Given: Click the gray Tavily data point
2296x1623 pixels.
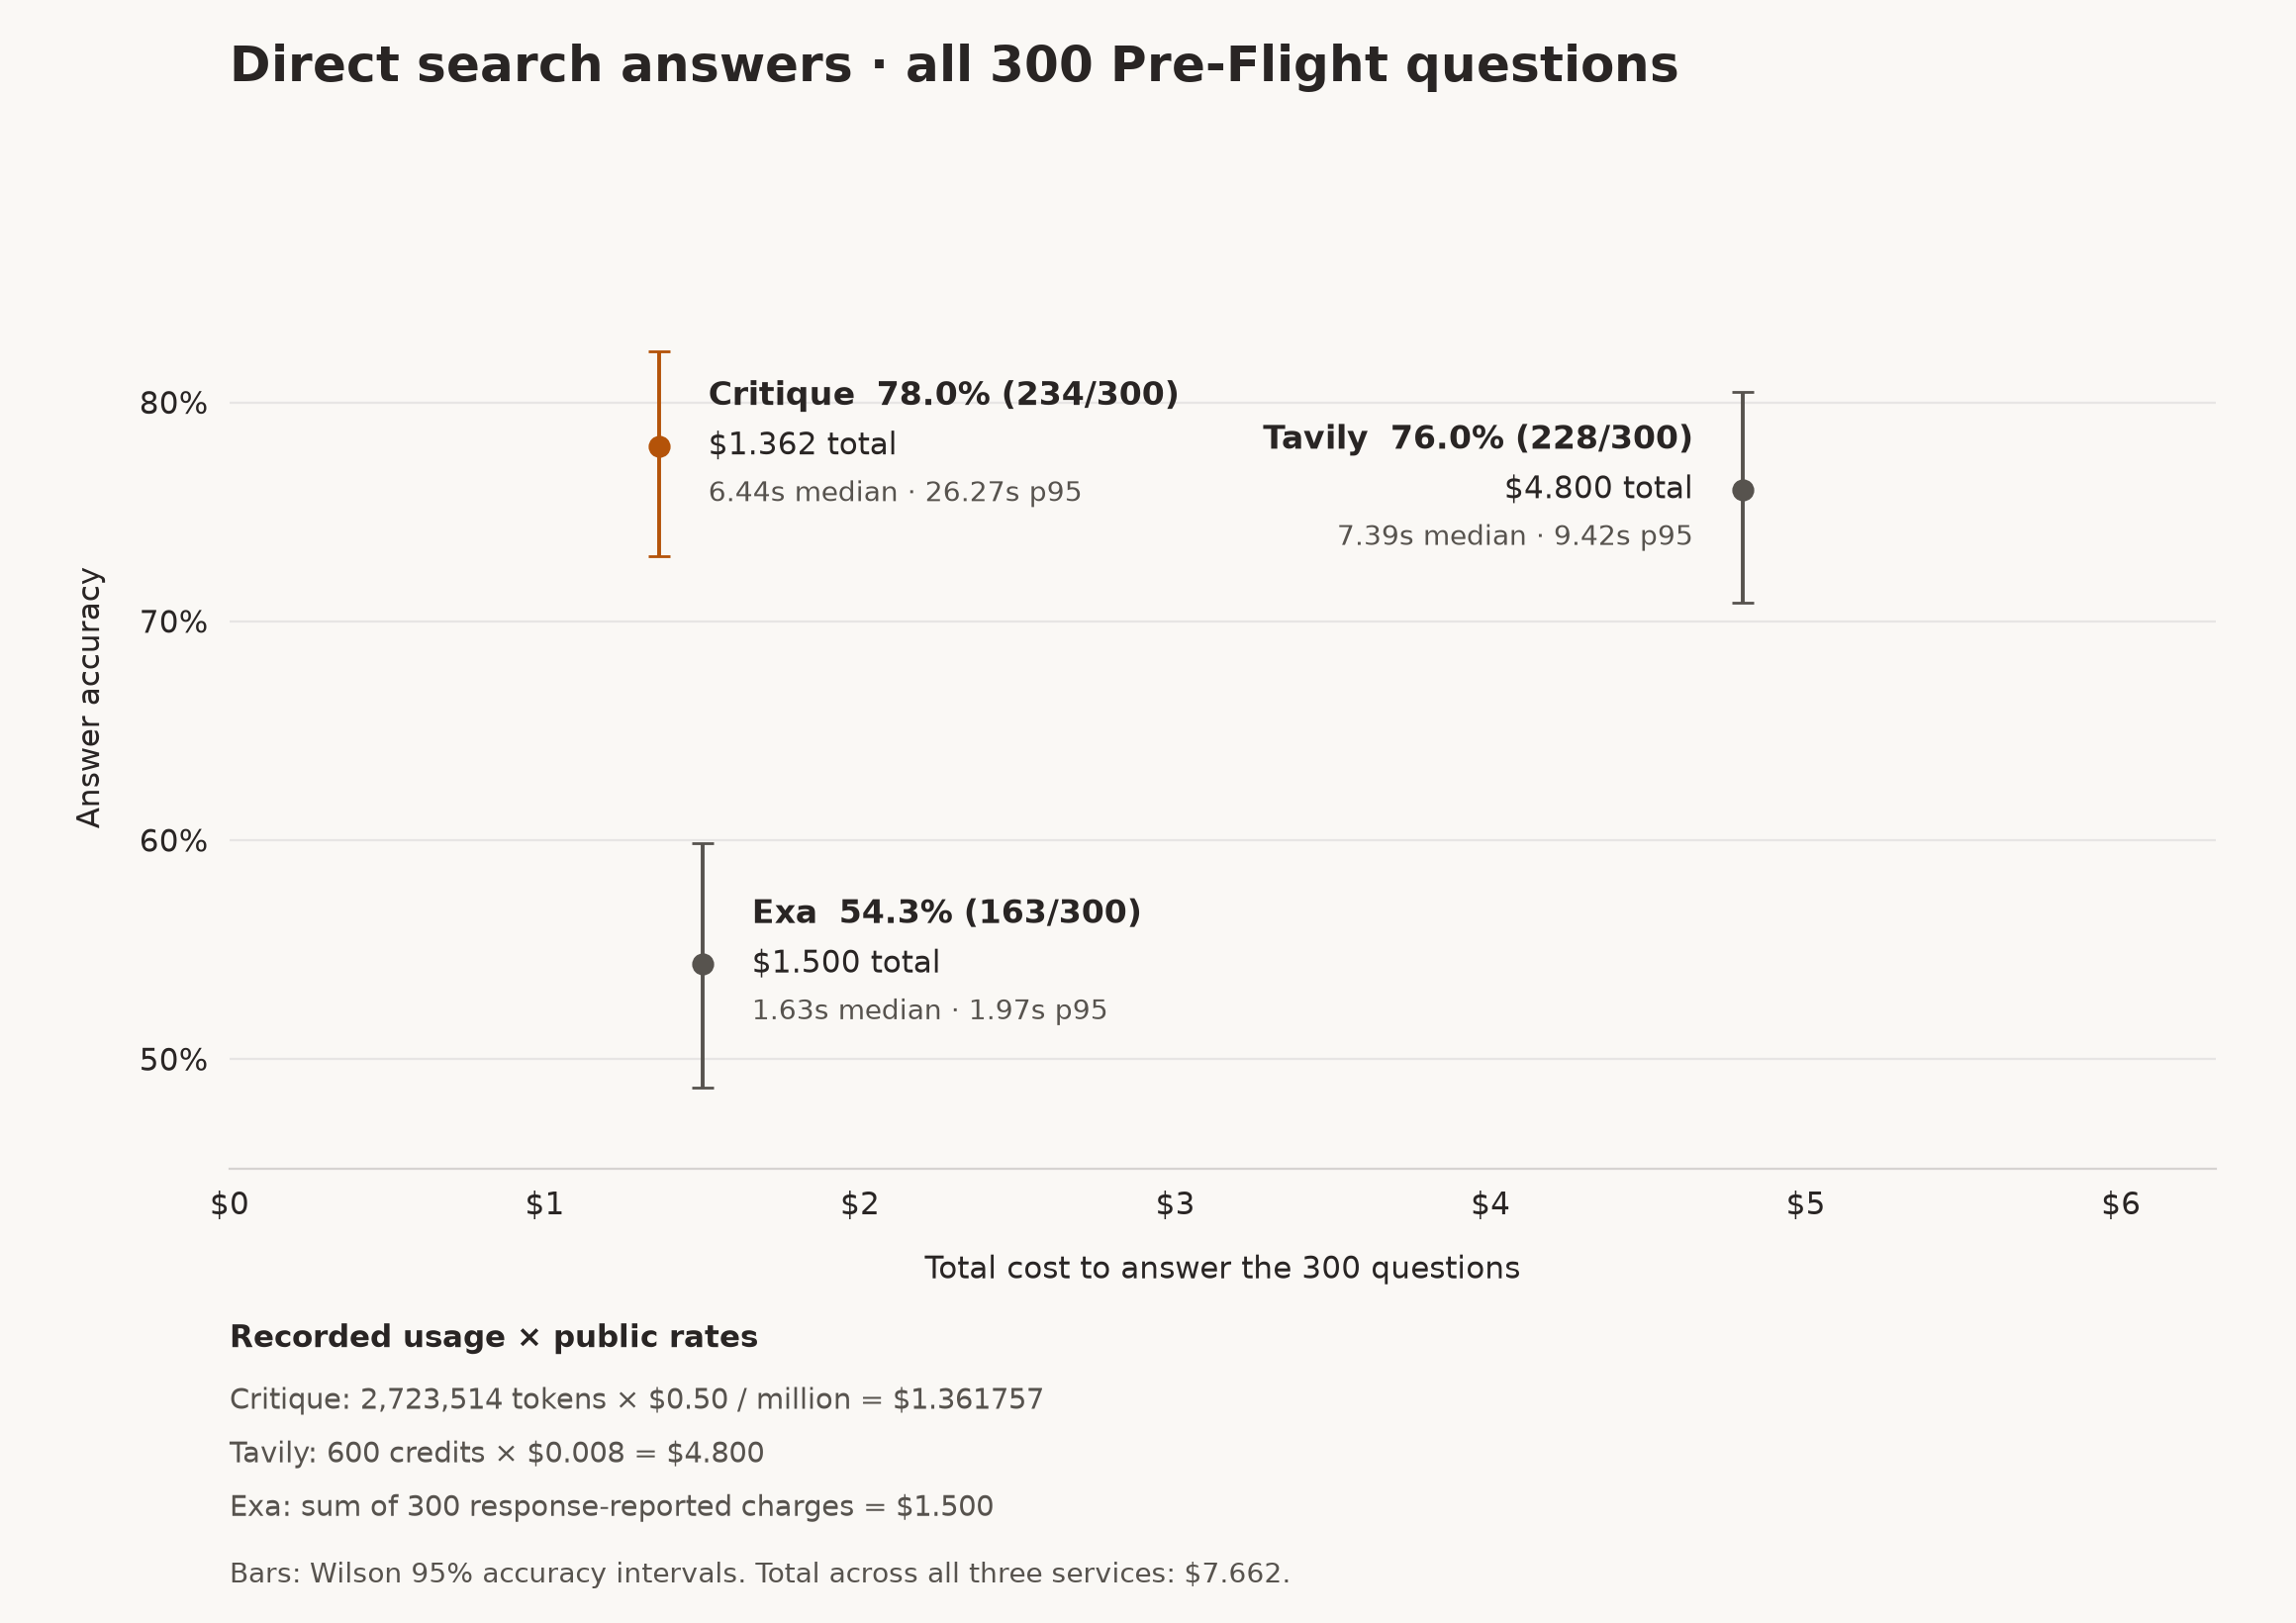Looking at the screenshot, I should (x=1743, y=490).
